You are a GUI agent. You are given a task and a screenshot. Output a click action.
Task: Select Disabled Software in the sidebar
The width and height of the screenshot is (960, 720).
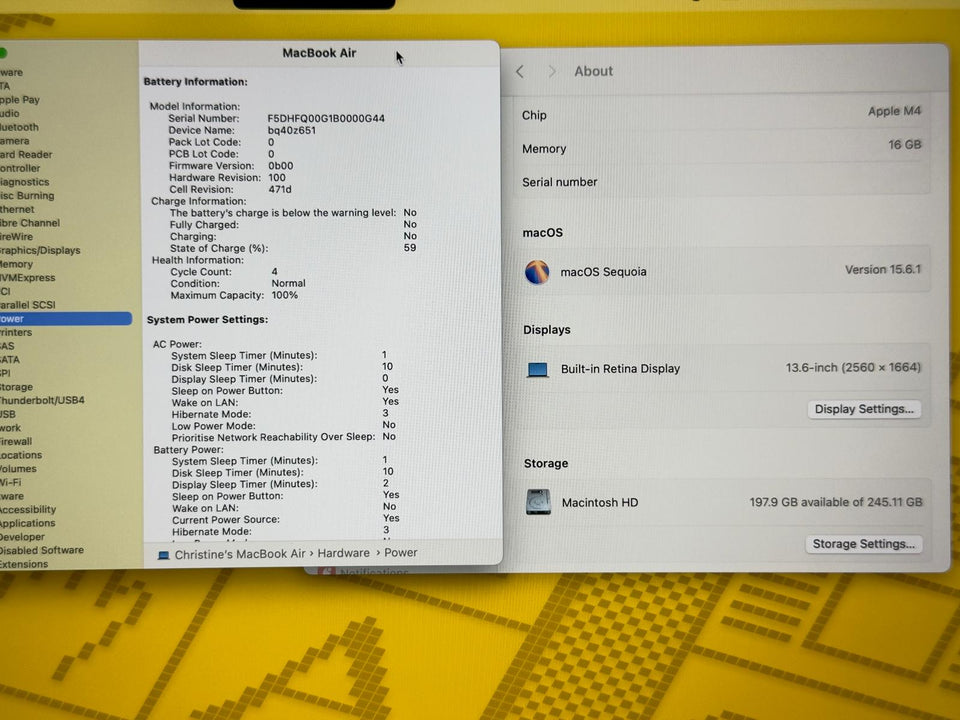click(42, 550)
